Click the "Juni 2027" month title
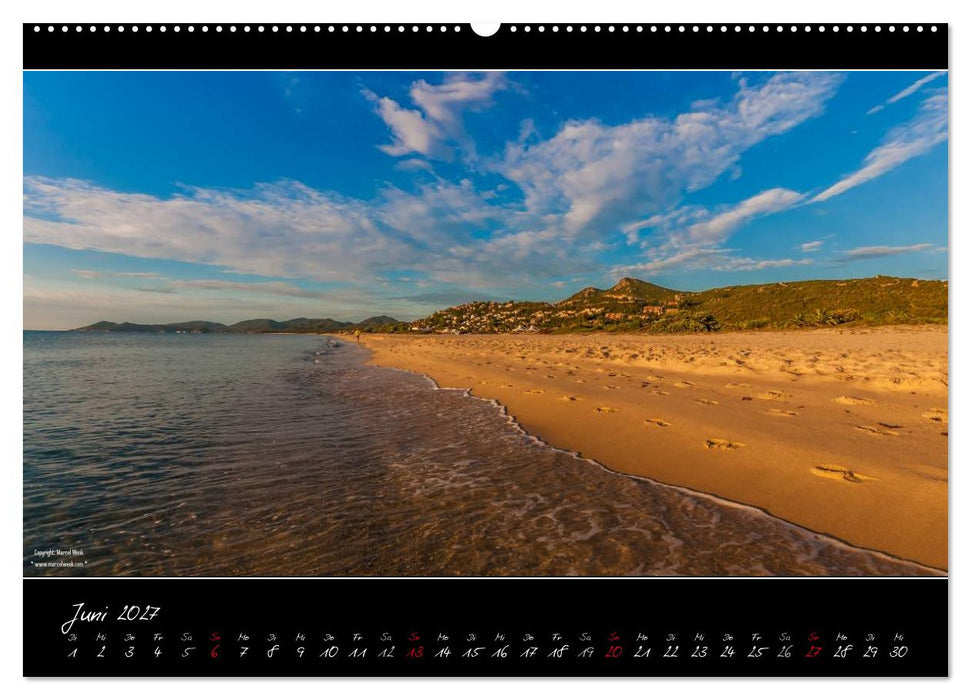This screenshot has height=700, width=971. (x=110, y=615)
